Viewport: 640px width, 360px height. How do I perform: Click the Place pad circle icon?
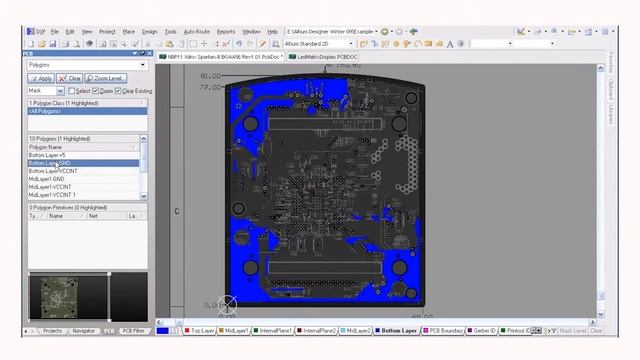396,44
